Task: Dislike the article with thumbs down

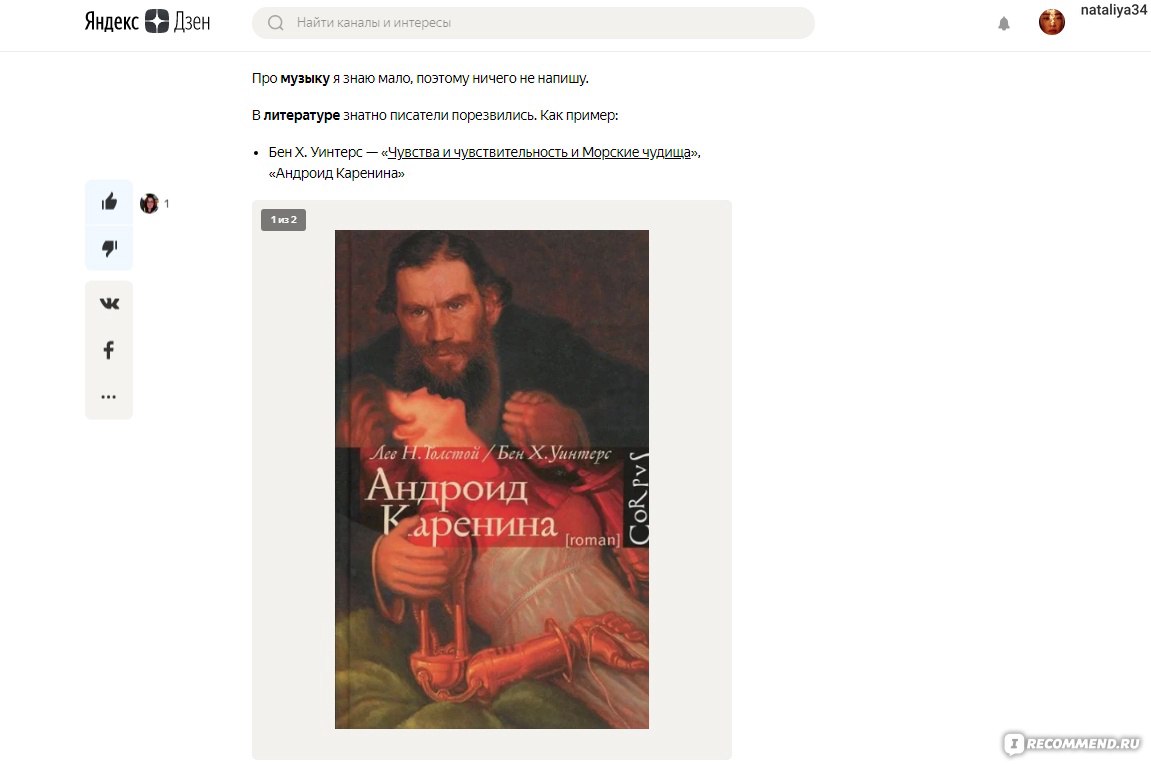Action: point(109,248)
